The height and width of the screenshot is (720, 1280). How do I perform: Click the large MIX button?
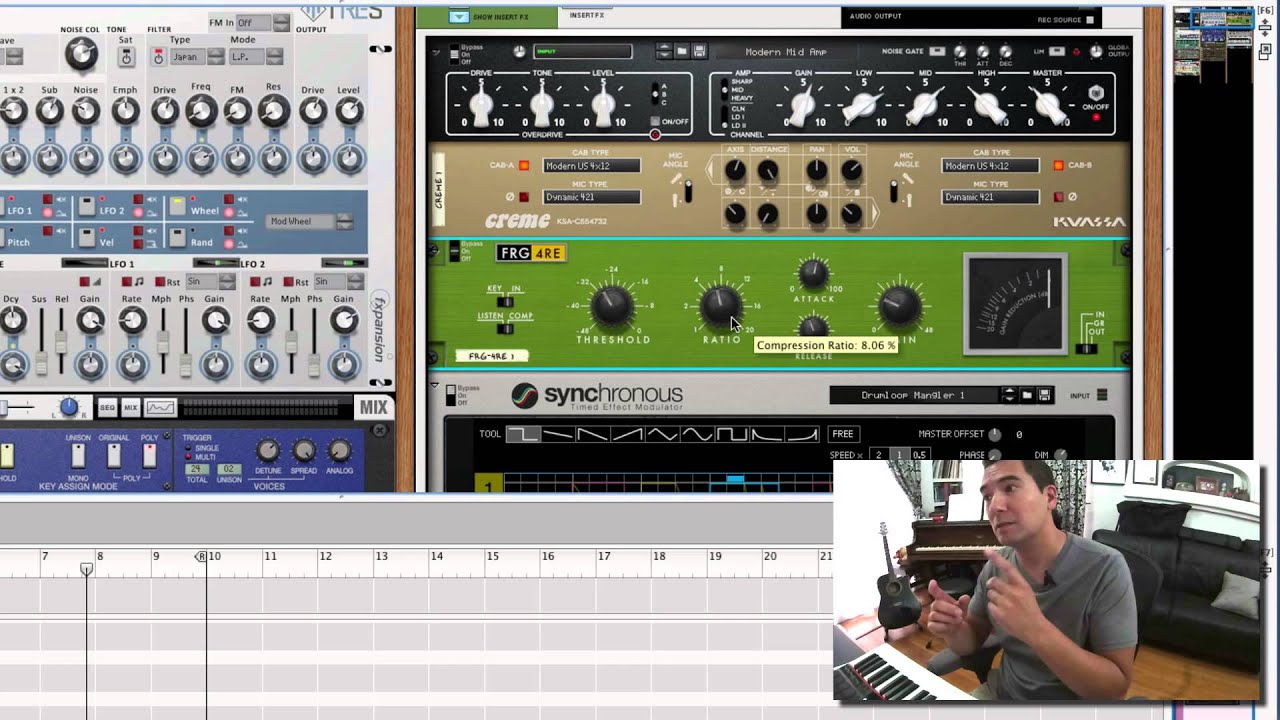(x=373, y=407)
